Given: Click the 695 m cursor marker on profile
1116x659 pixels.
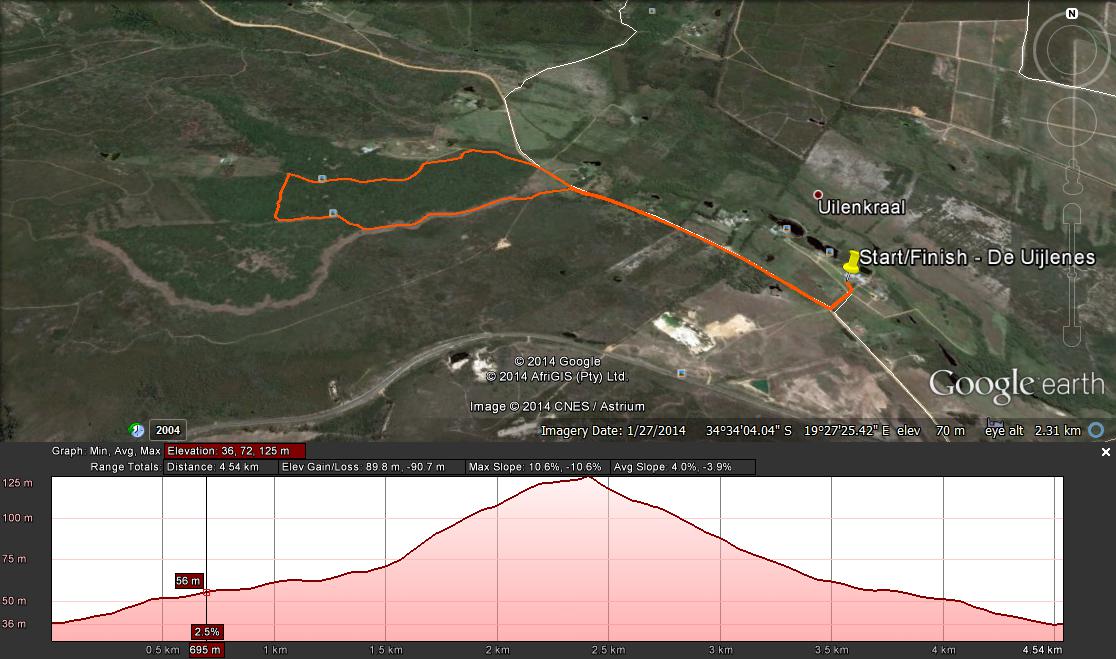Looking at the screenshot, I should (207, 650).
